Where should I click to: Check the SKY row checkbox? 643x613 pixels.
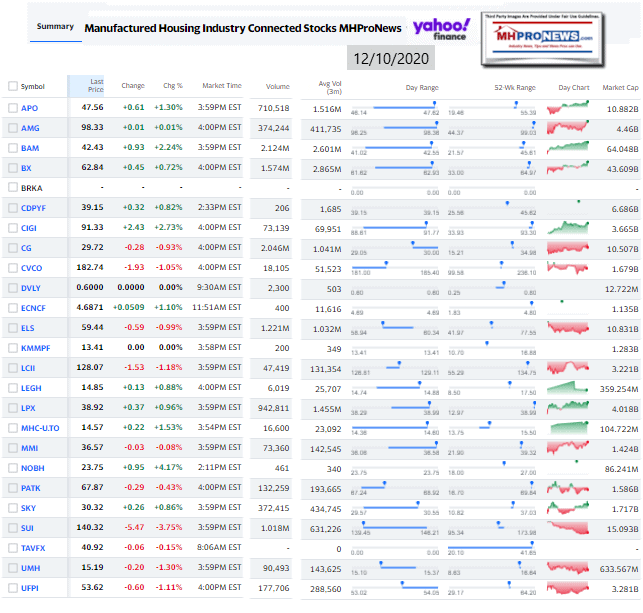pos(13,508)
